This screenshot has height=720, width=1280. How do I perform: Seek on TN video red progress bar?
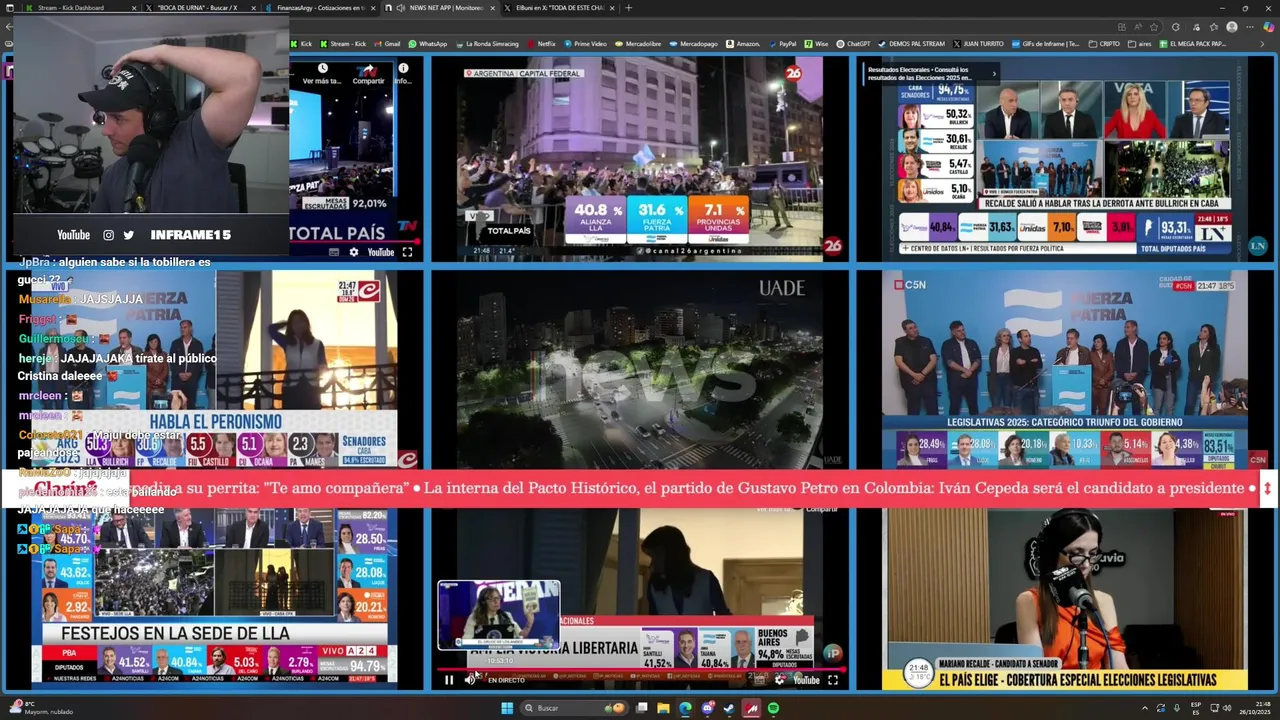pos(355,241)
